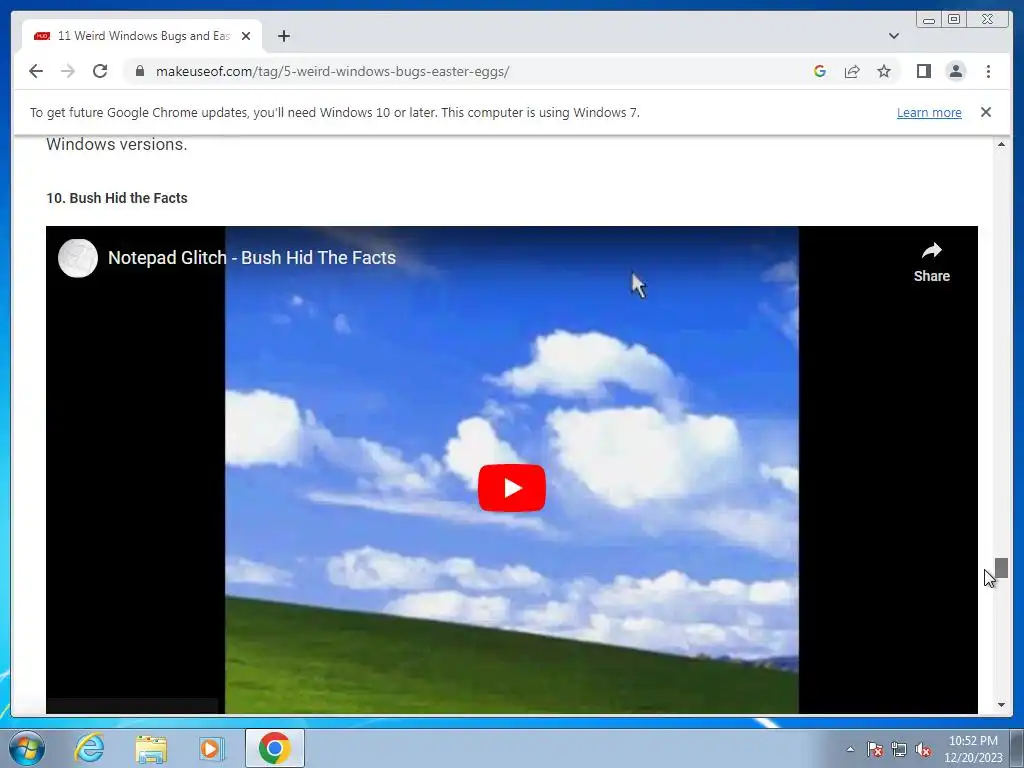Reload the current page

100,71
